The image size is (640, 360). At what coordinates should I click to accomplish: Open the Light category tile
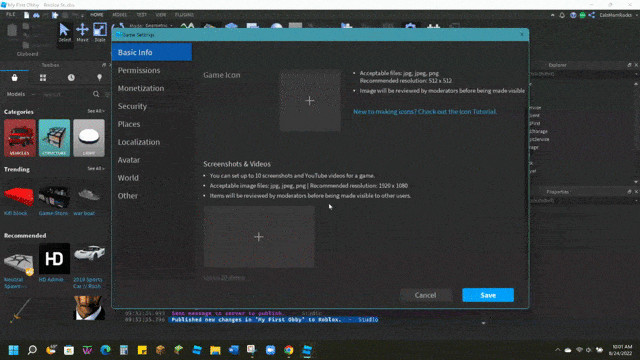89,138
